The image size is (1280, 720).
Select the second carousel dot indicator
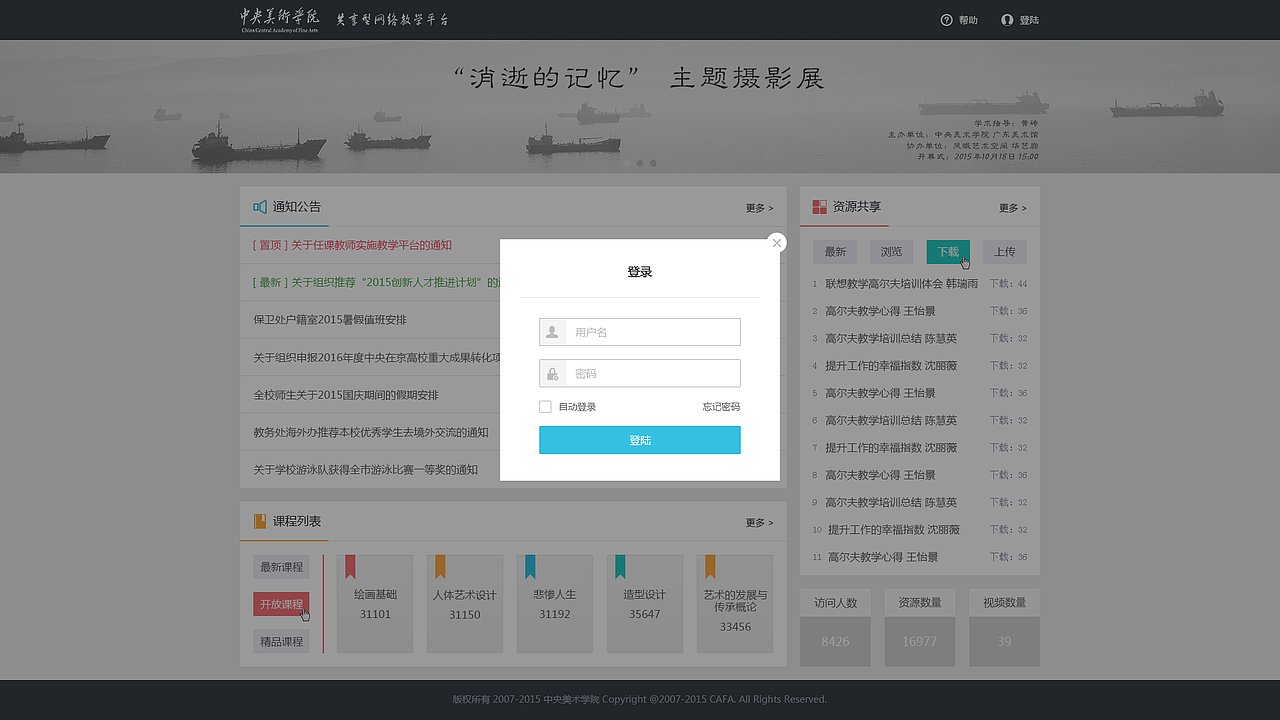640,163
